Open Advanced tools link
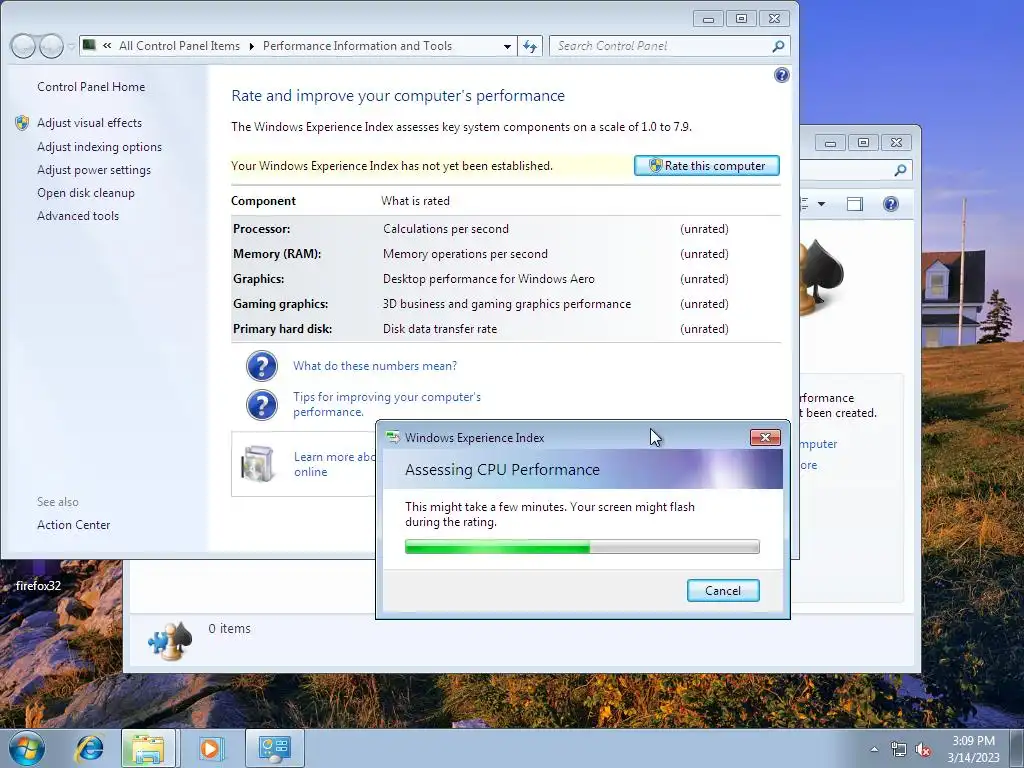 [x=78, y=216]
